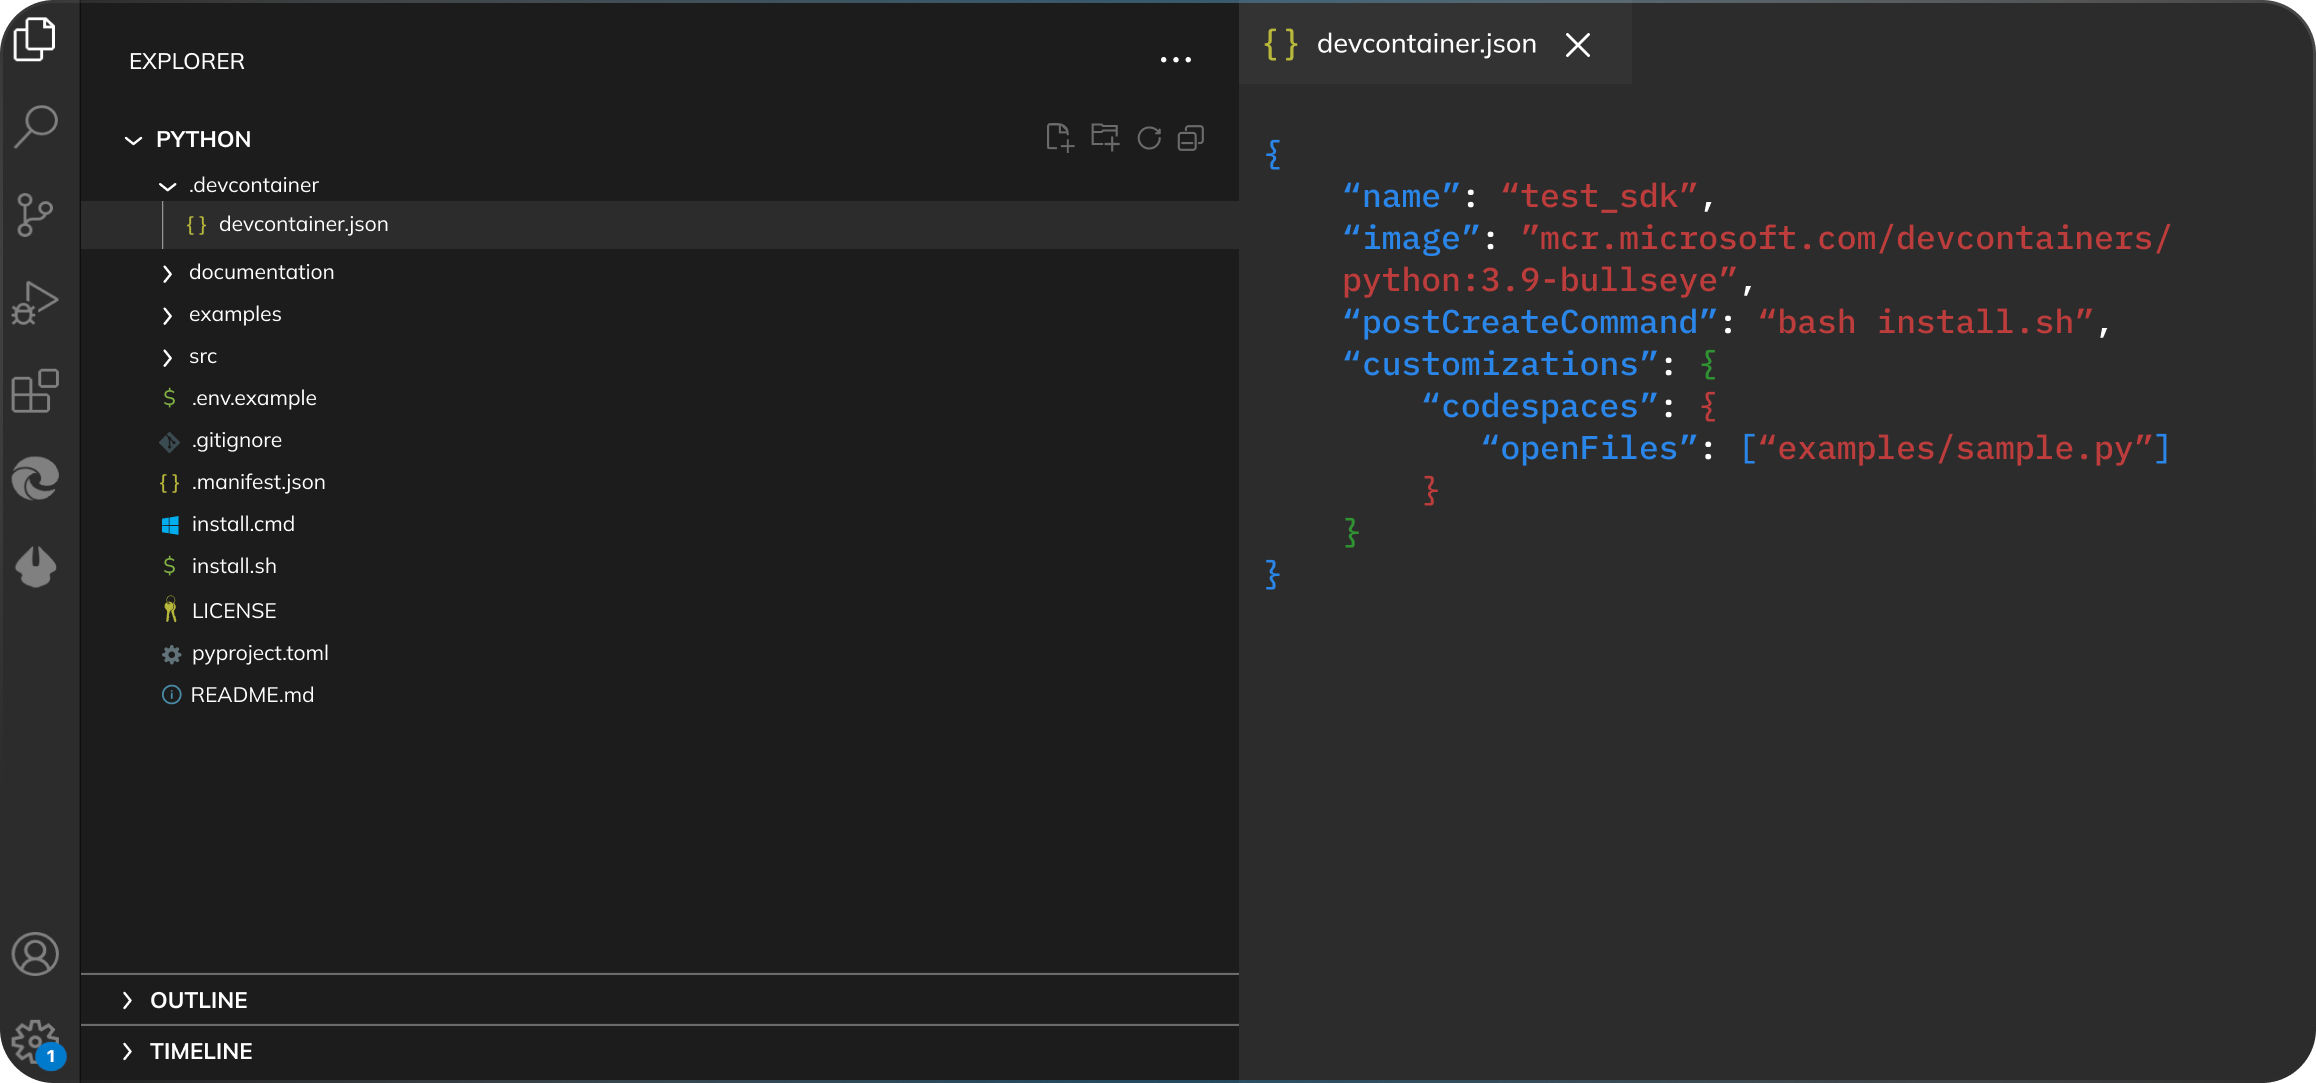
Task: Open the Microsoft Edge Tools panel
Action: coord(36,478)
